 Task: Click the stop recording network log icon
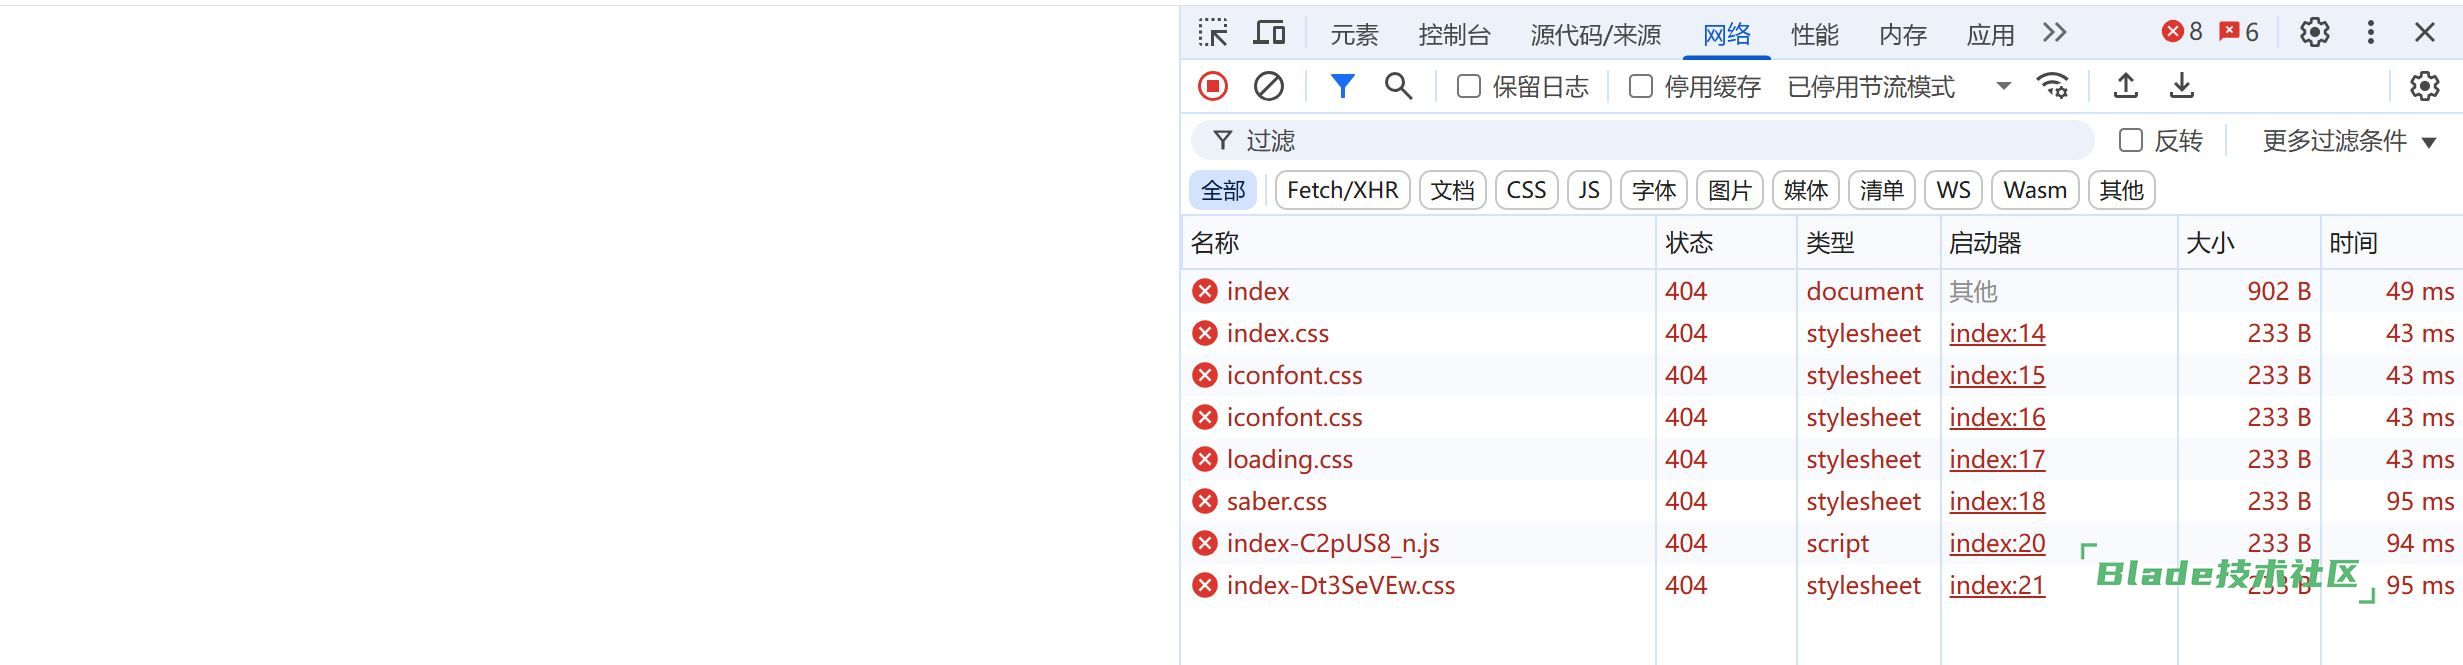(1213, 86)
